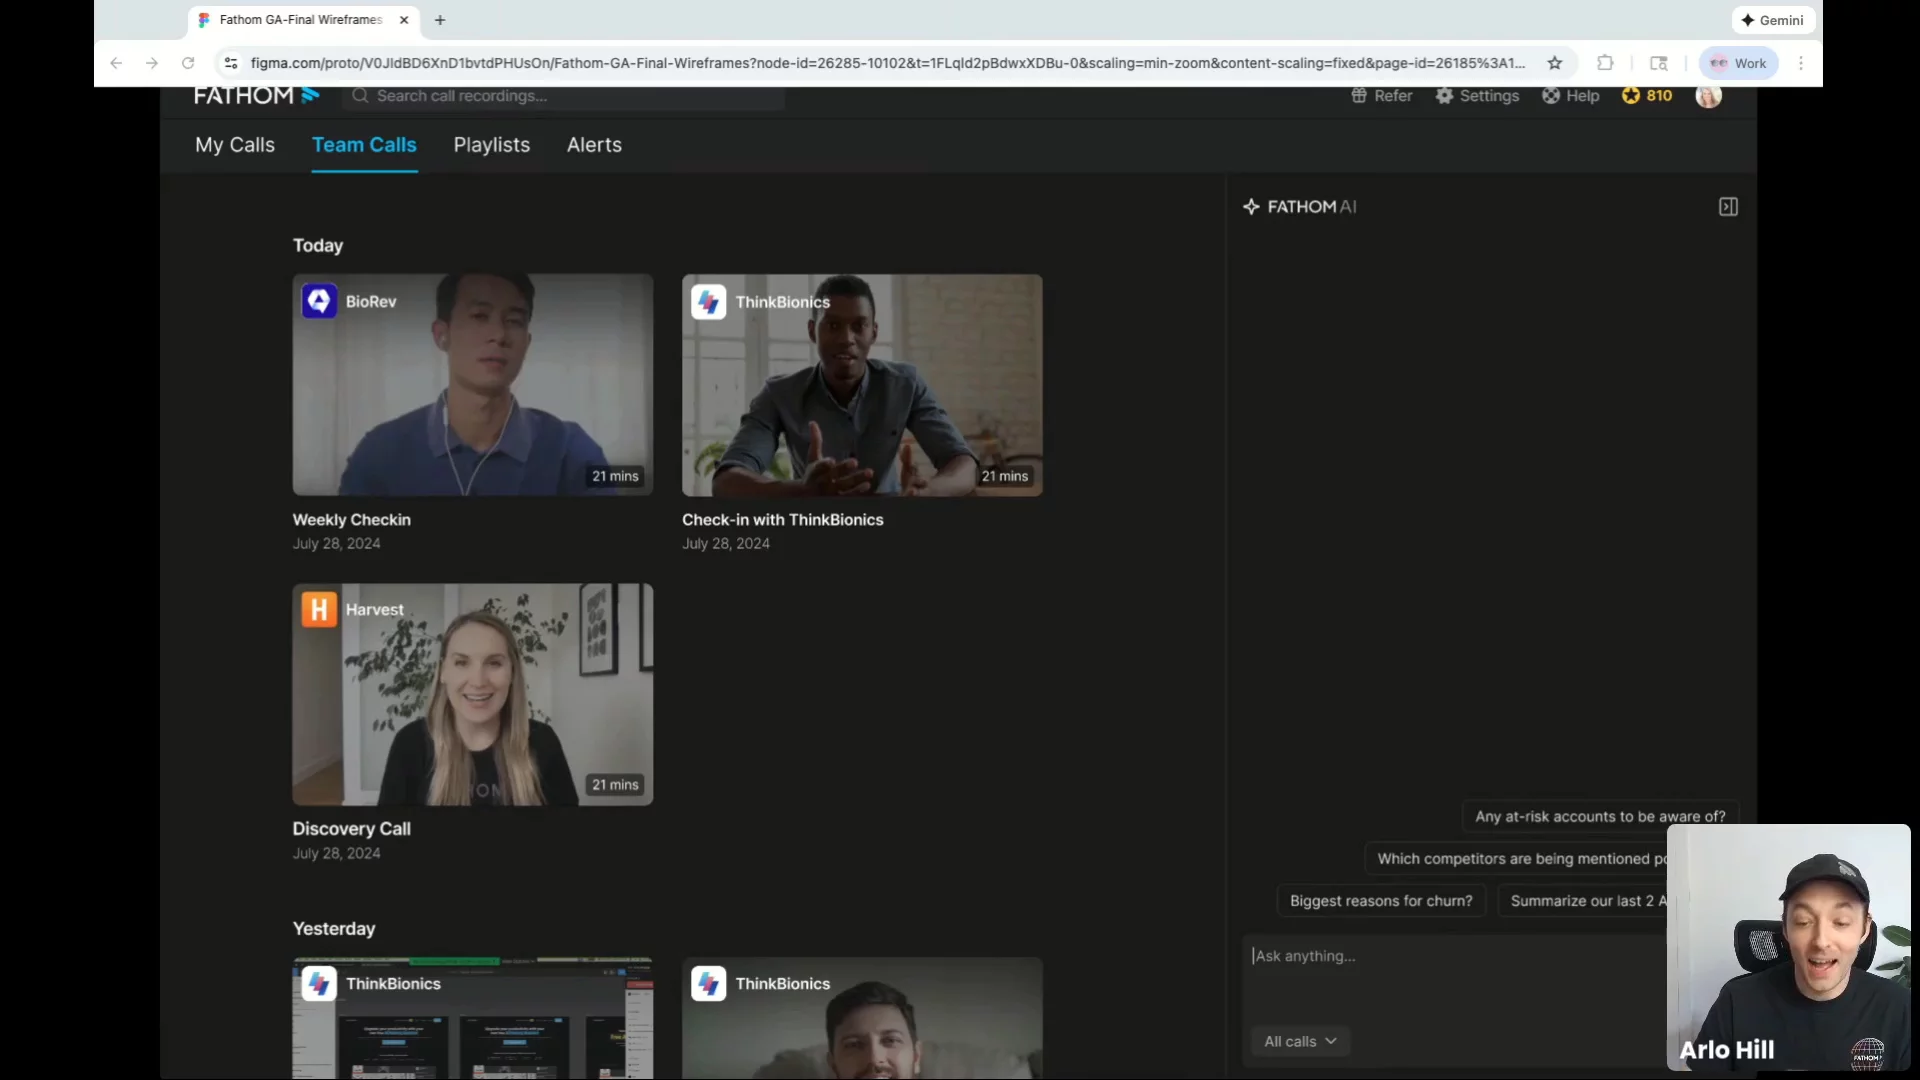
Task: Expand the All calls dropdown
Action: click(1299, 1041)
